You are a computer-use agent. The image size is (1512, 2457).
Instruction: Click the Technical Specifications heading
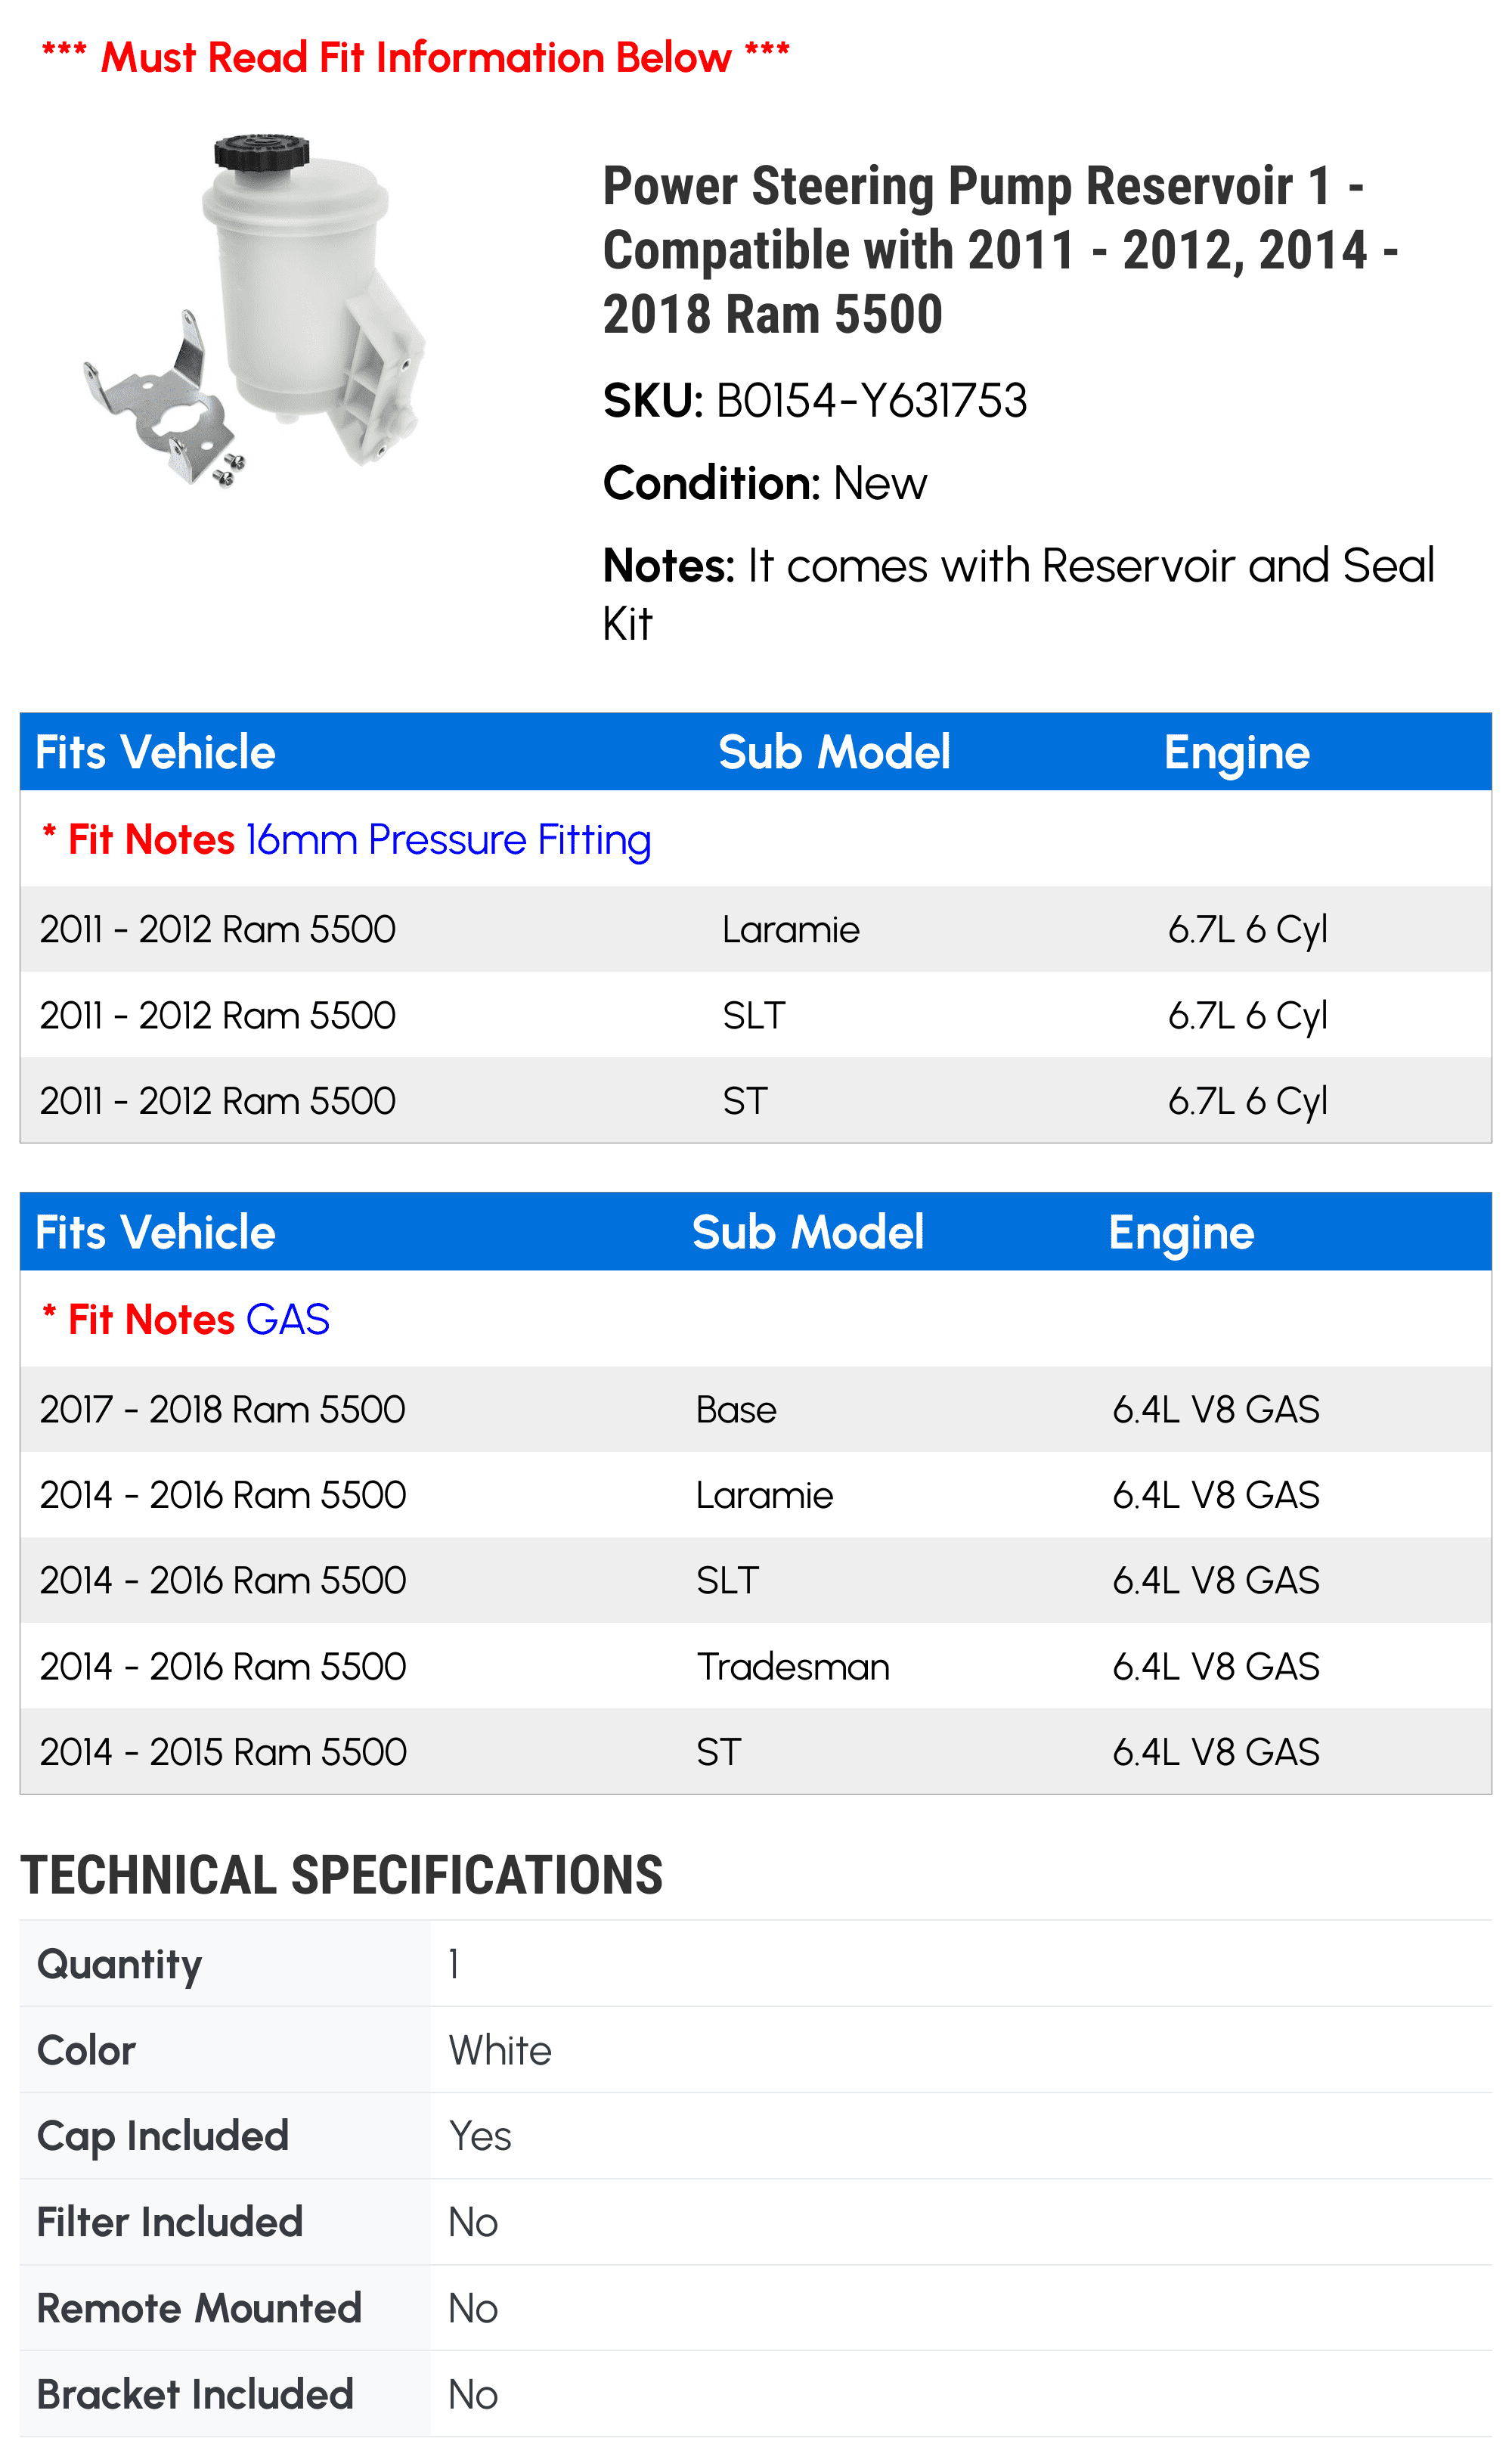[x=342, y=1875]
